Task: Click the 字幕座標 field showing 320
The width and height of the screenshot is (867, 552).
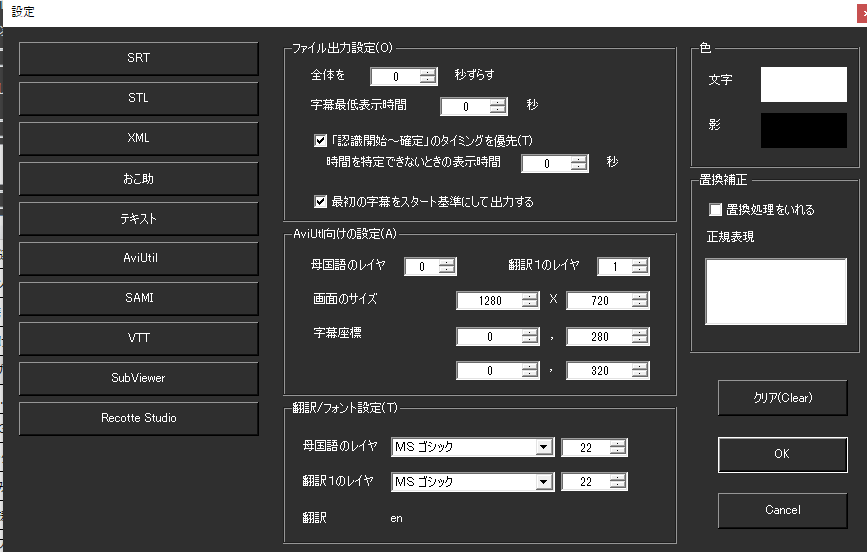Action: tap(599, 371)
